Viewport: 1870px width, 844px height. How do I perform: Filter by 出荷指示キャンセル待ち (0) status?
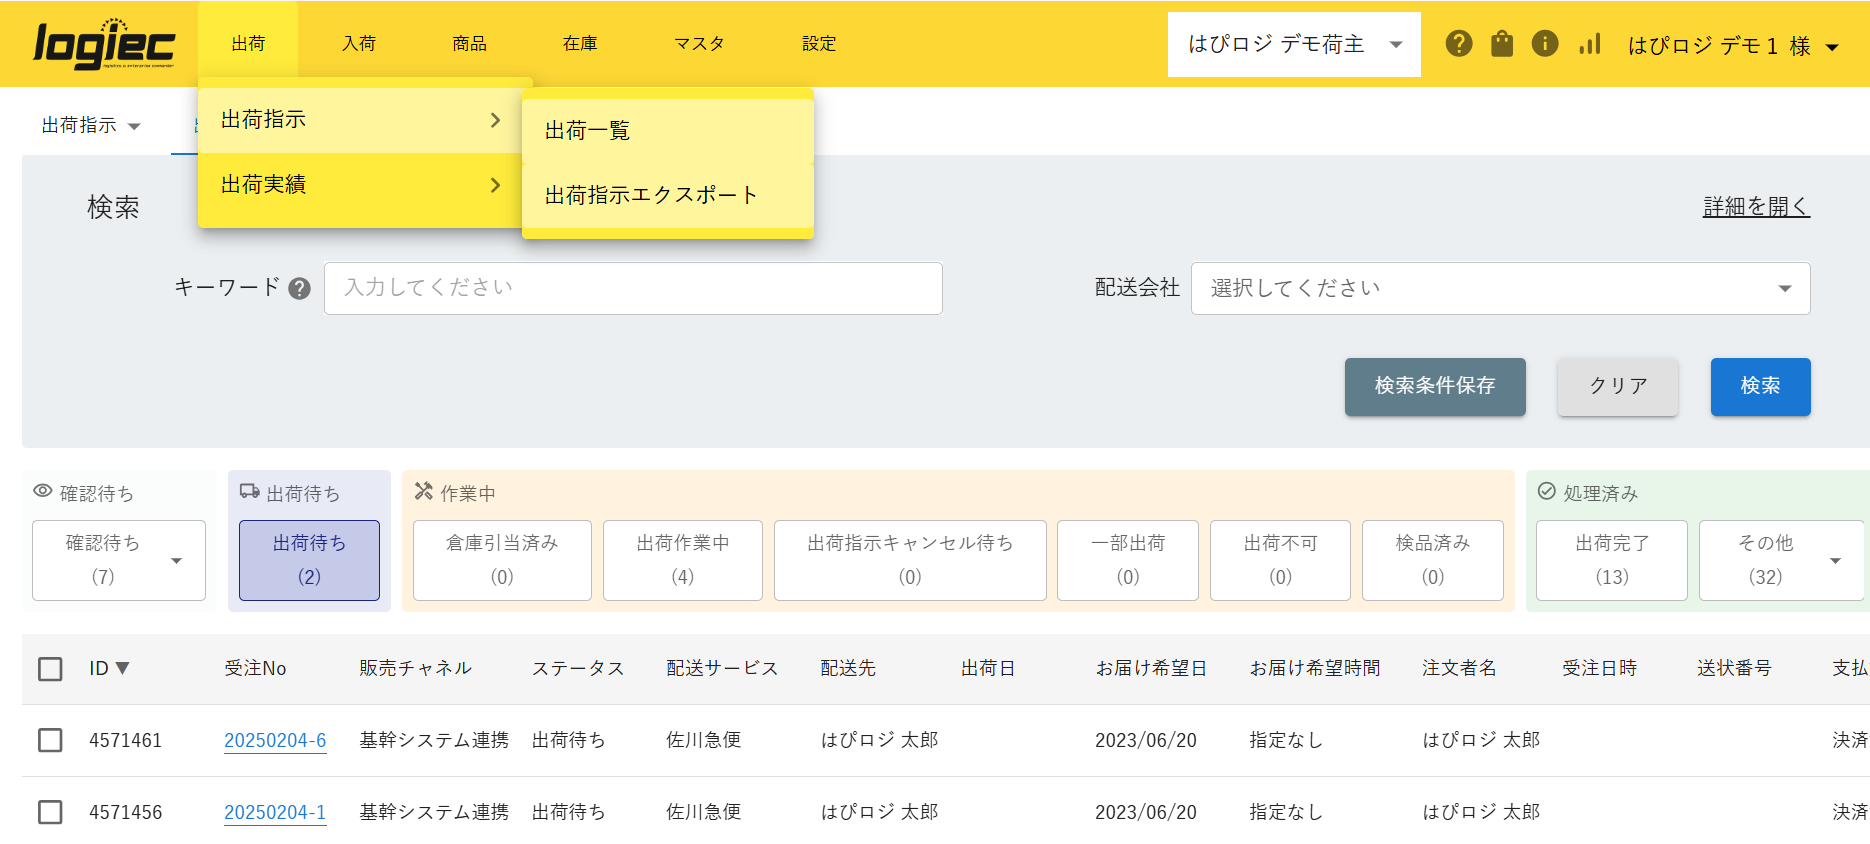910,560
